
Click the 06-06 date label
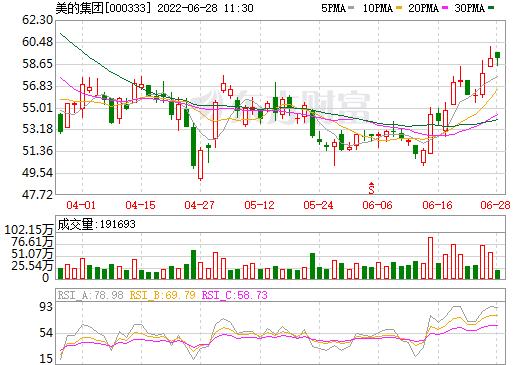pyautogui.click(x=377, y=205)
